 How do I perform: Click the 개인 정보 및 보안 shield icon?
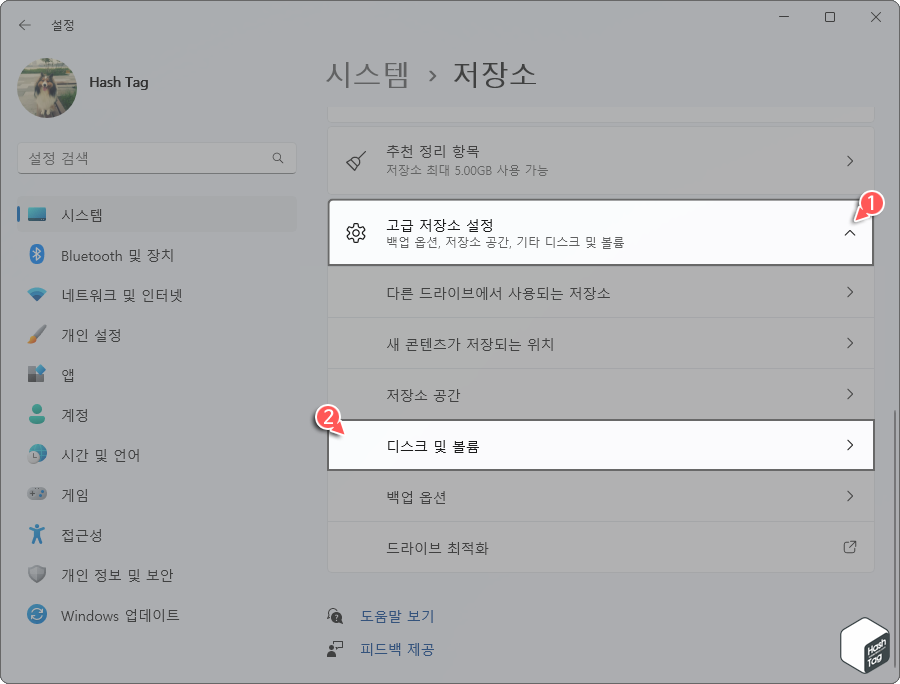pos(37,575)
